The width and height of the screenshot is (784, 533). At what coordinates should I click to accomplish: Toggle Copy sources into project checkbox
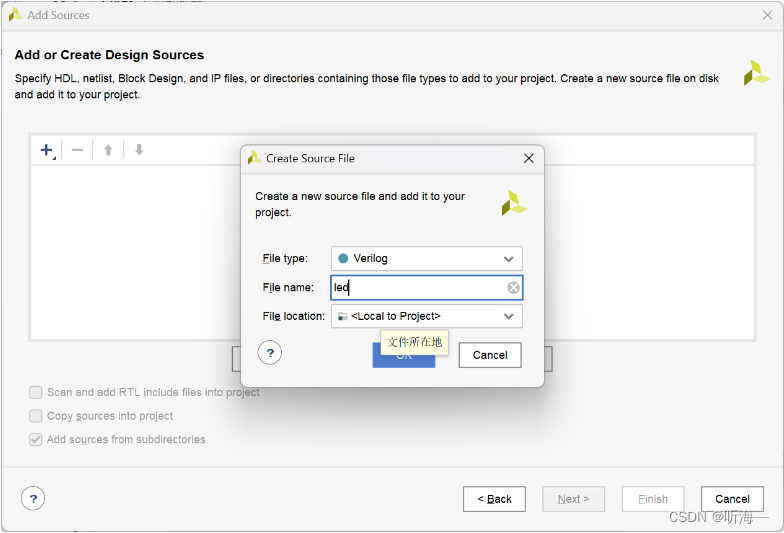pos(36,416)
